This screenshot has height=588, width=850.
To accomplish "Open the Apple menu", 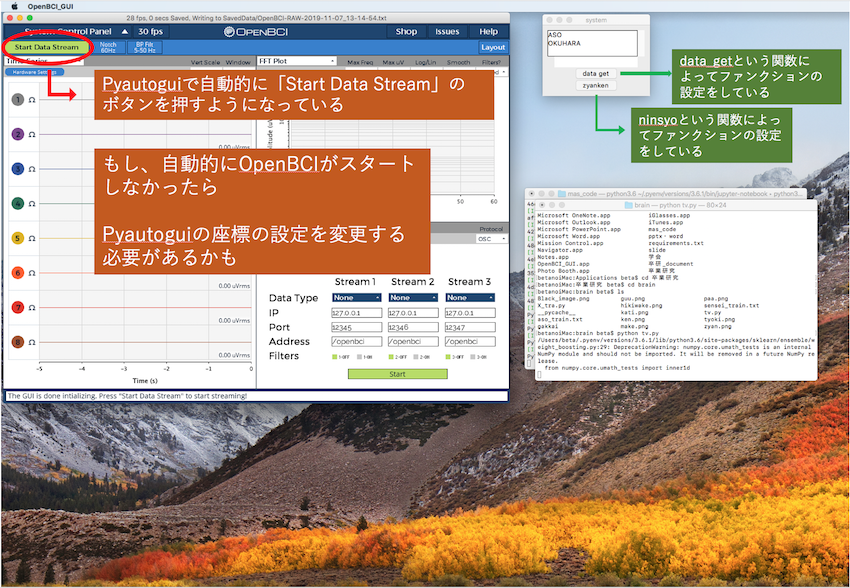I will (14, 6).
